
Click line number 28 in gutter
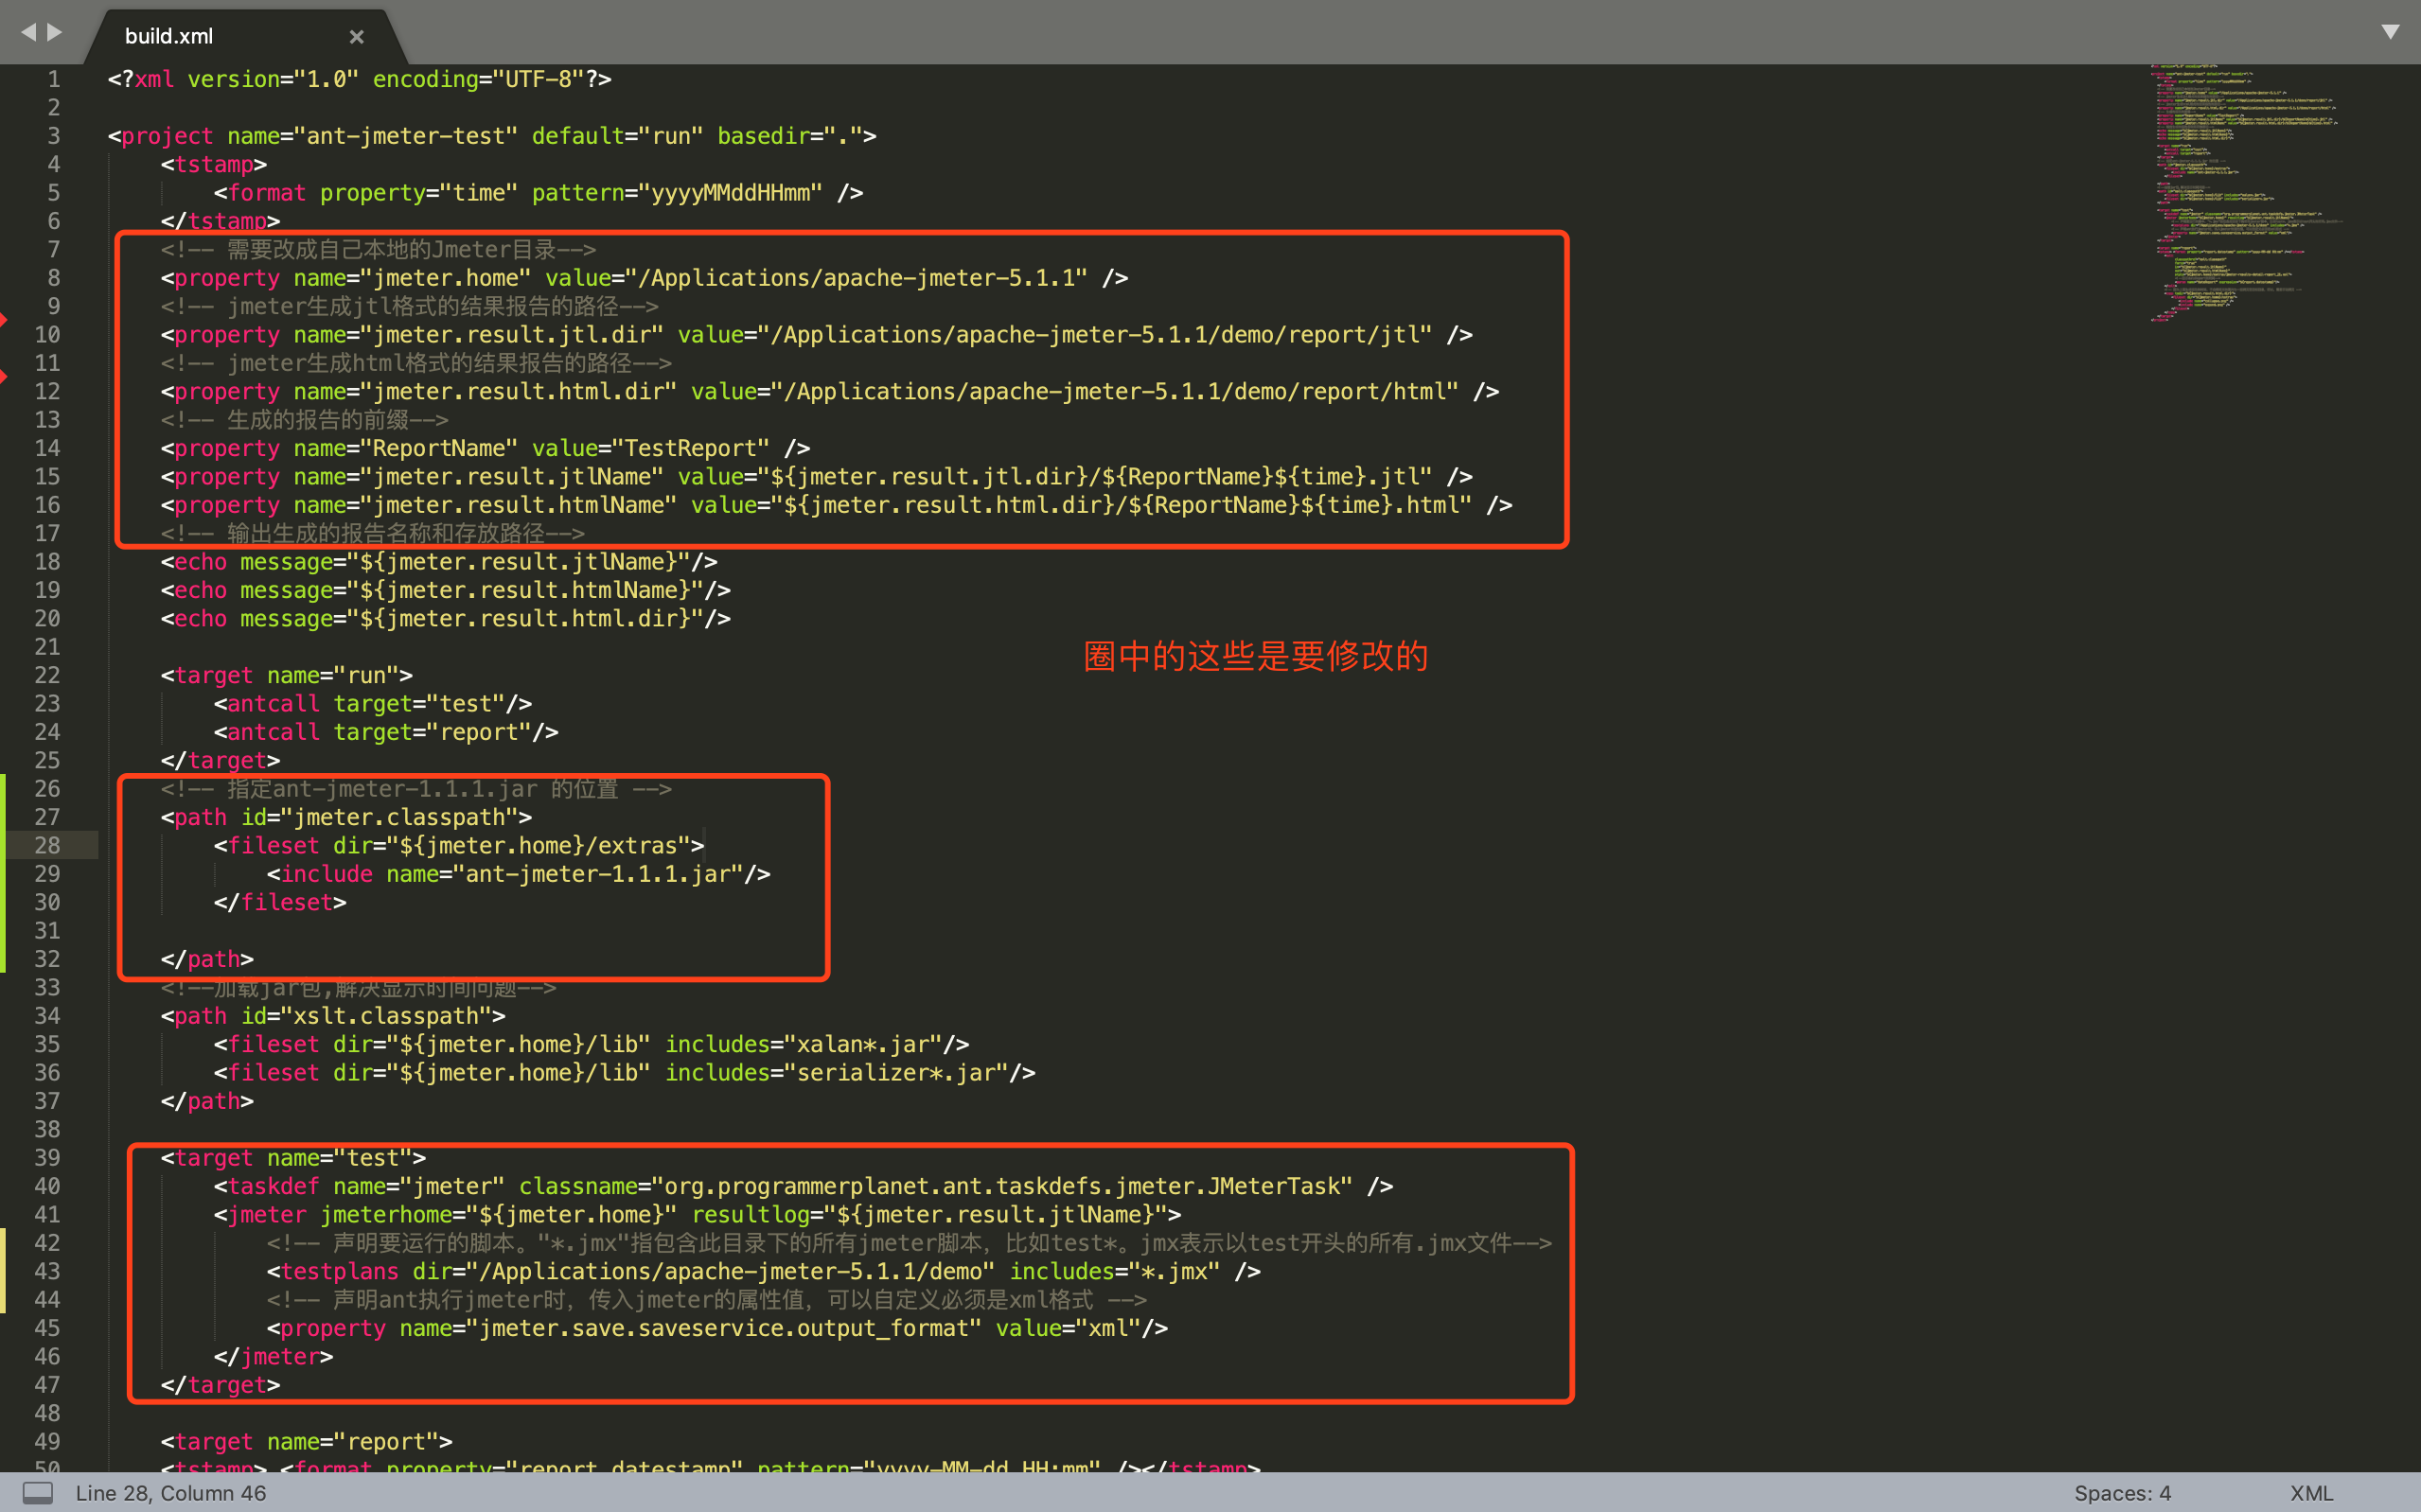pyautogui.click(x=47, y=845)
